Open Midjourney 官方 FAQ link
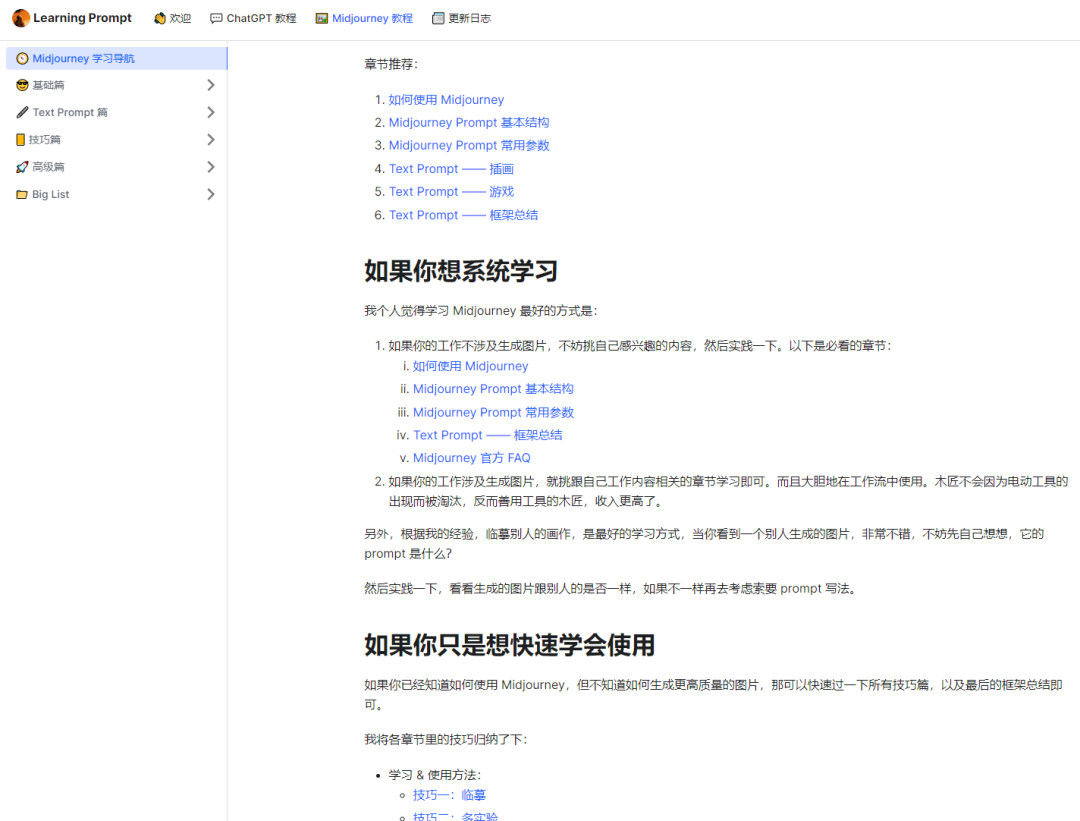 [472, 458]
